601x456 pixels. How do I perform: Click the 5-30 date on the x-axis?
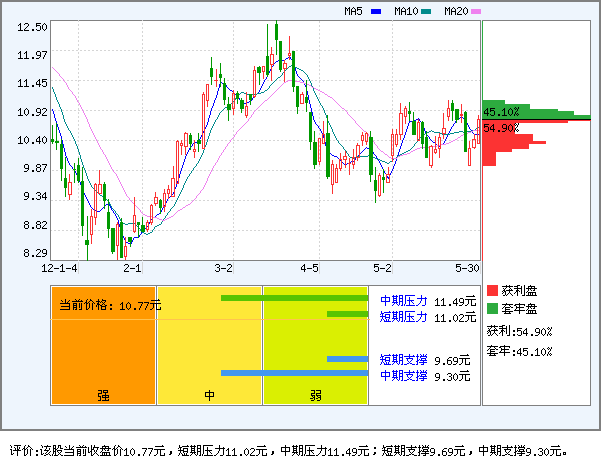(467, 269)
